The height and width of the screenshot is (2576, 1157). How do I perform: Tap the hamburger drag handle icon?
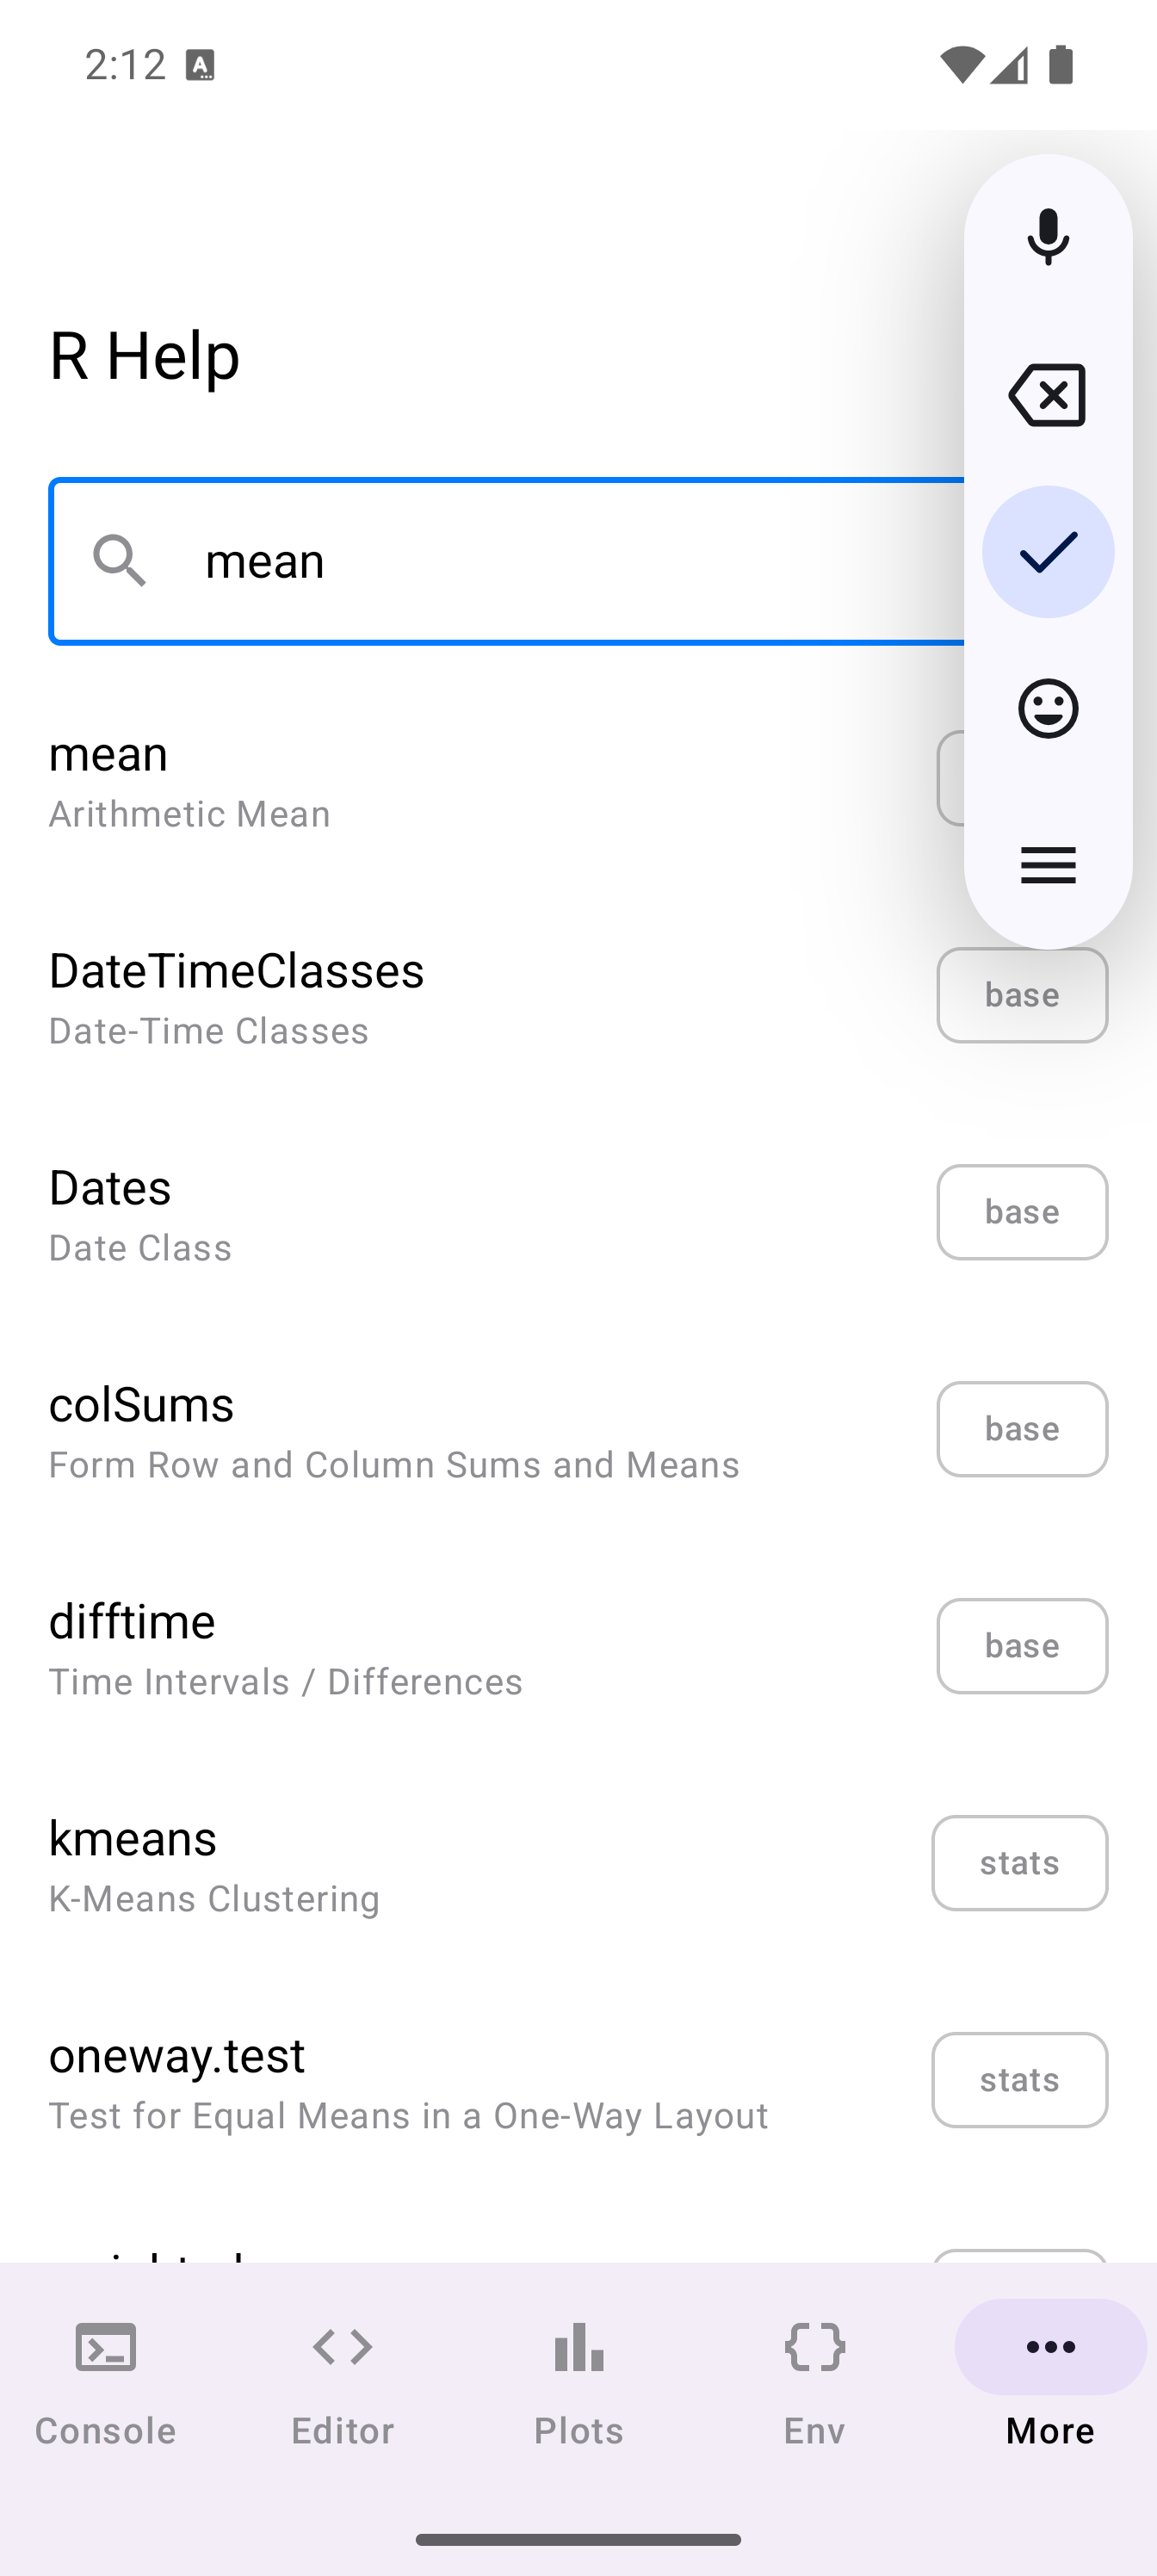pyautogui.click(x=1047, y=865)
